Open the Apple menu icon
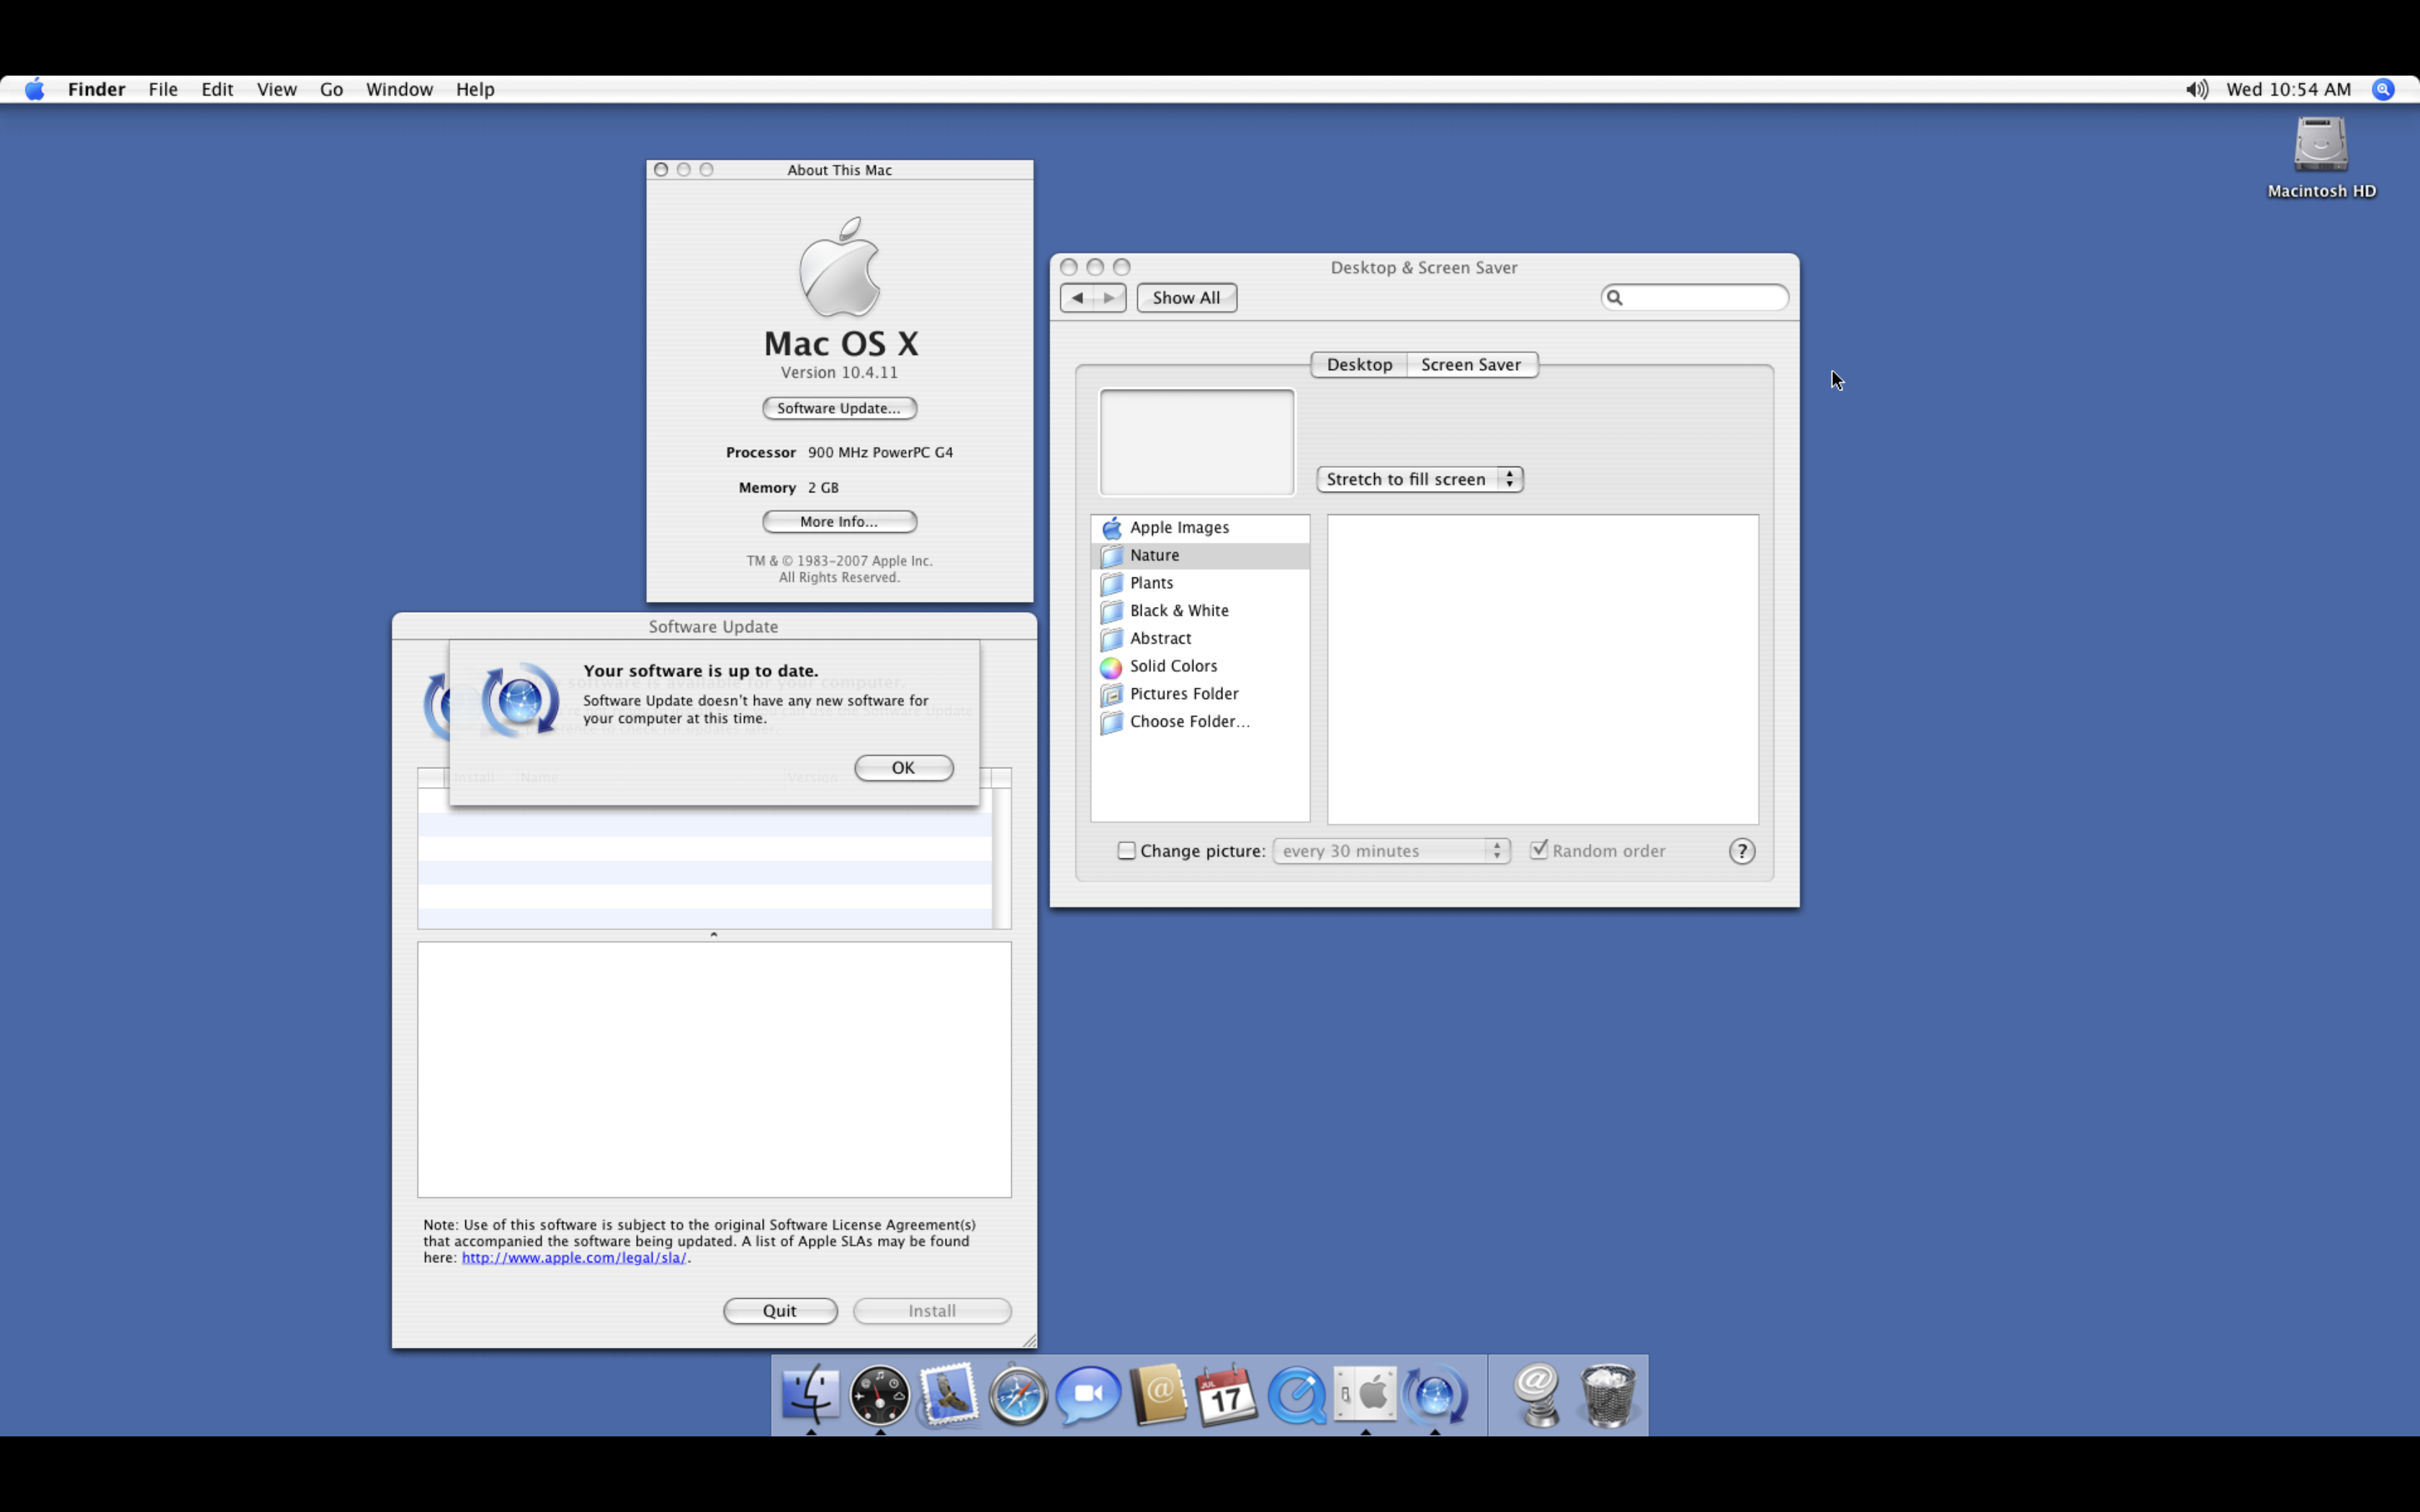Viewport: 2420px width, 1512px height. 35,89
